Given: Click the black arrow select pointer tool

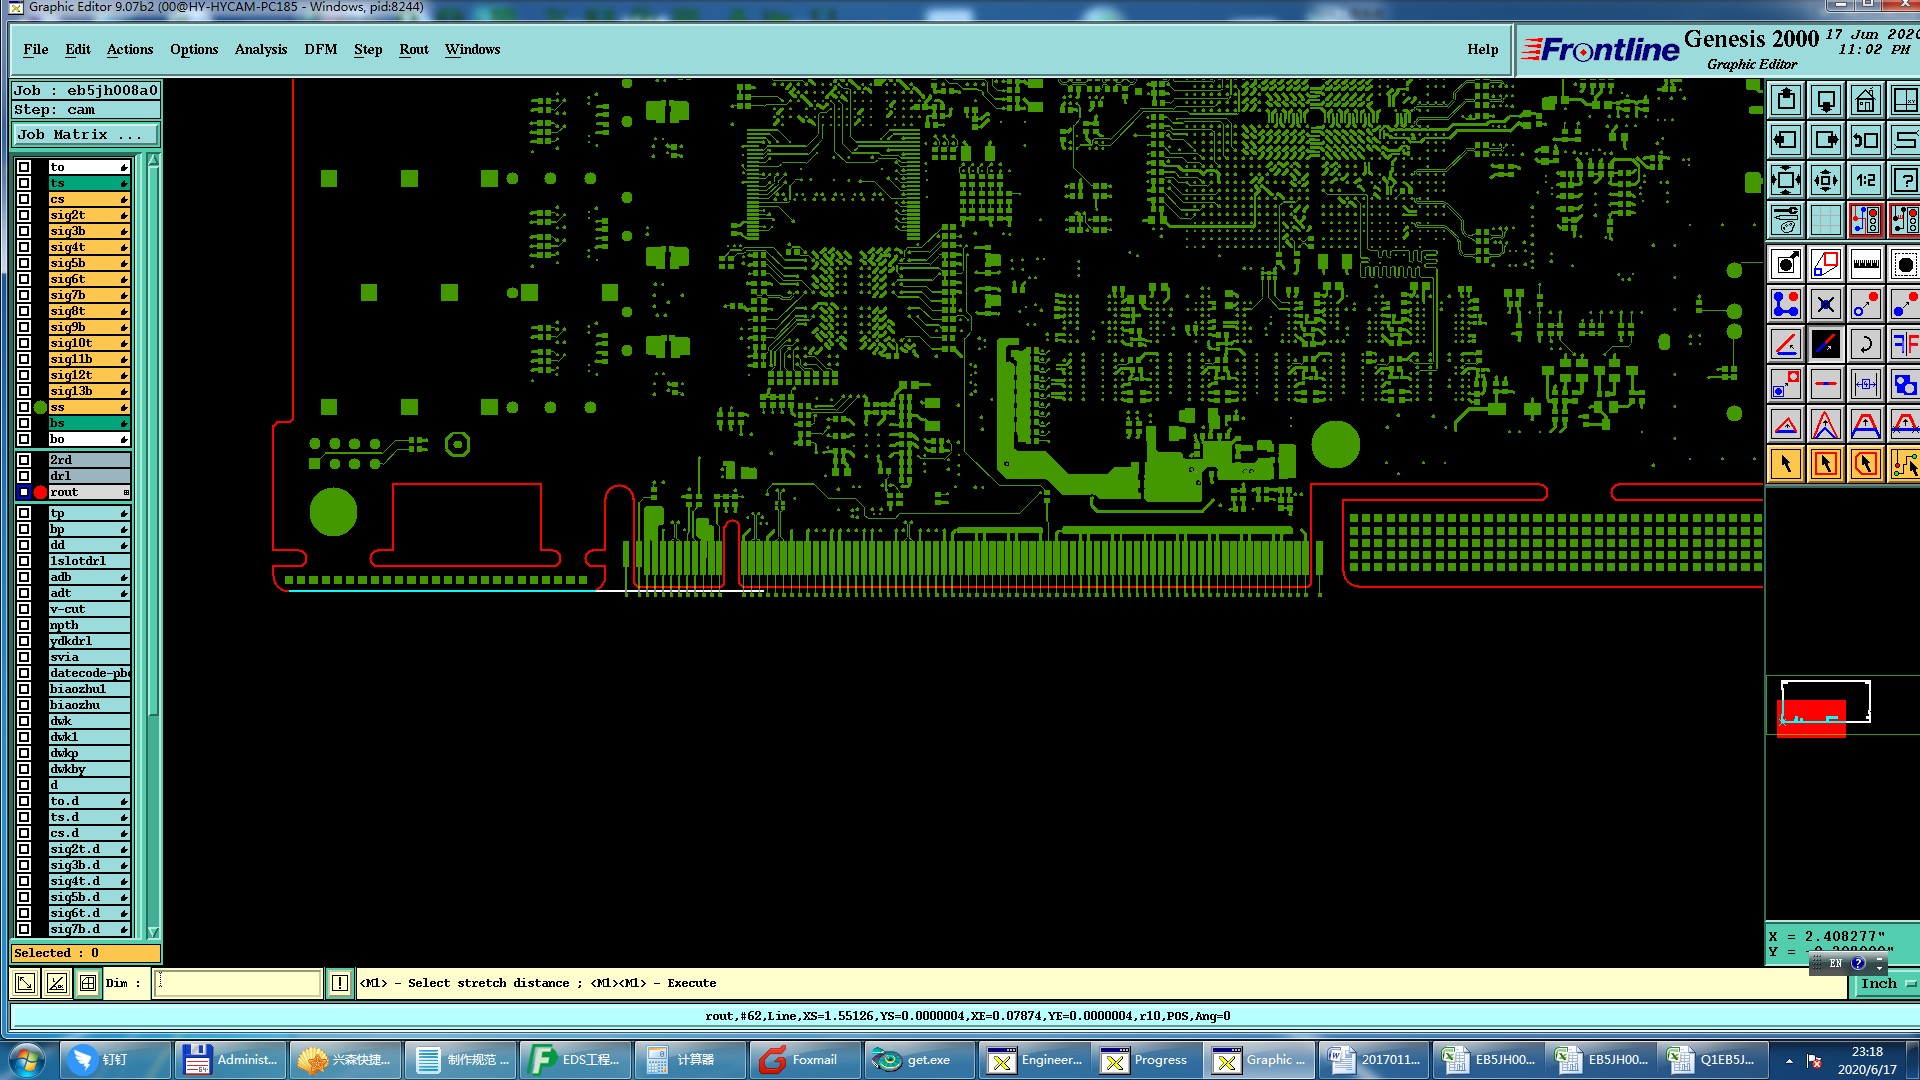Looking at the screenshot, I should pos(1786,464).
